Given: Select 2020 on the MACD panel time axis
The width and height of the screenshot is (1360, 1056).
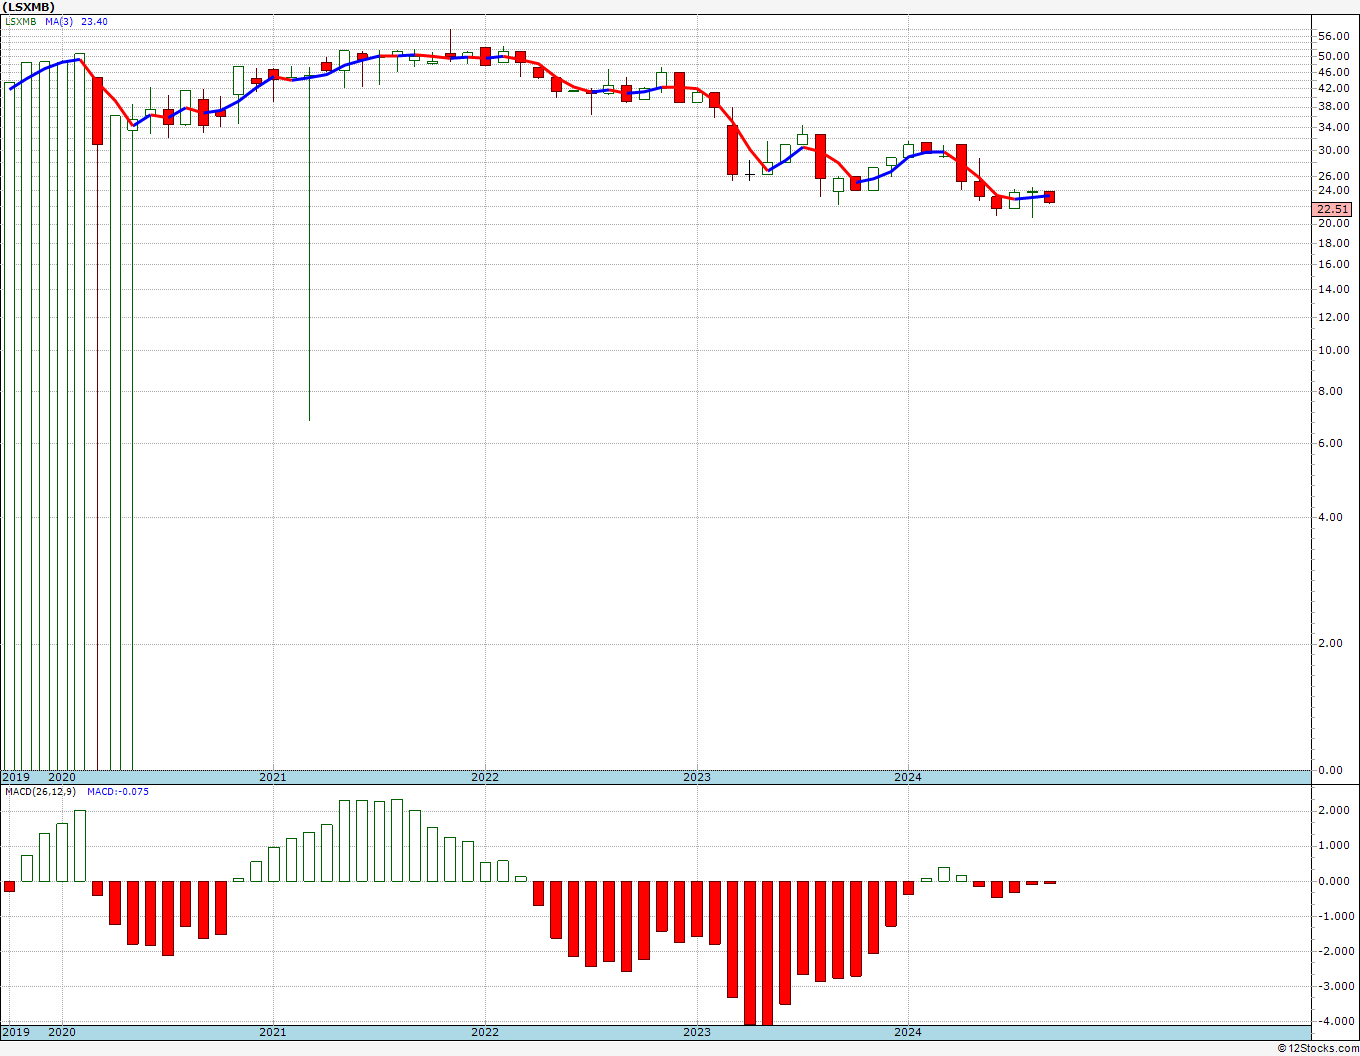Looking at the screenshot, I should click(x=62, y=1032).
